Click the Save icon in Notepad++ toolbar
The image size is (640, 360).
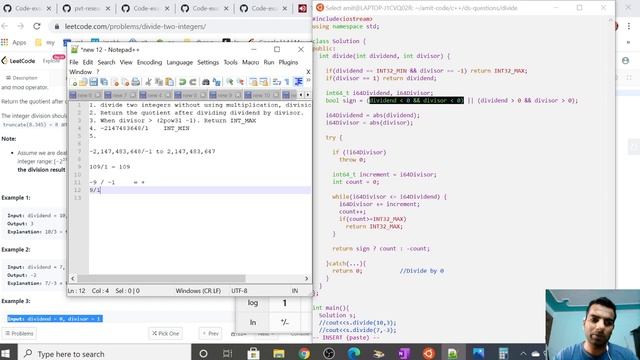(x=93, y=82)
